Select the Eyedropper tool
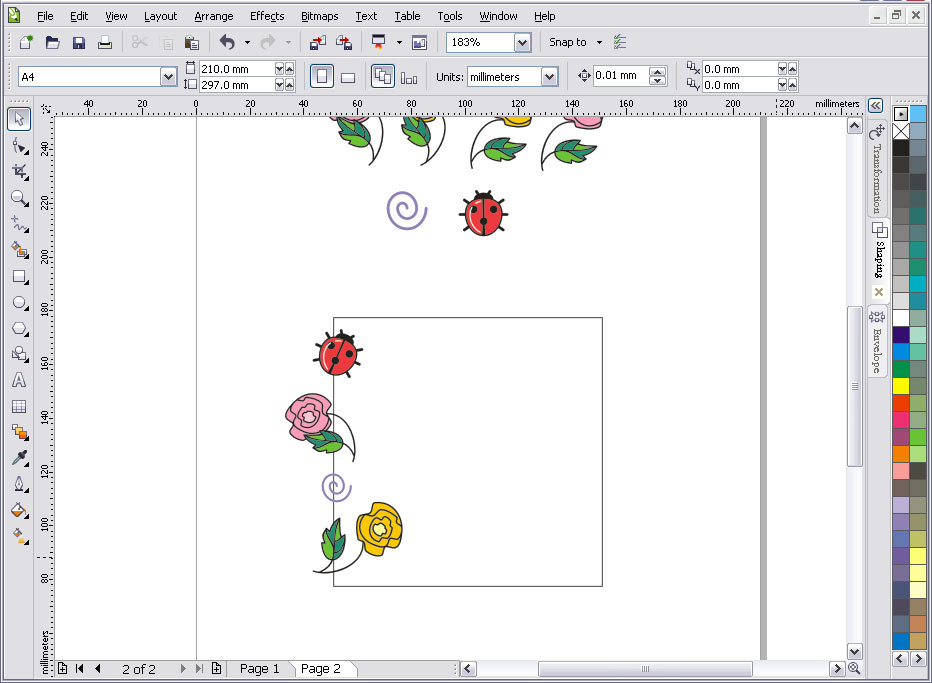 click(x=19, y=458)
